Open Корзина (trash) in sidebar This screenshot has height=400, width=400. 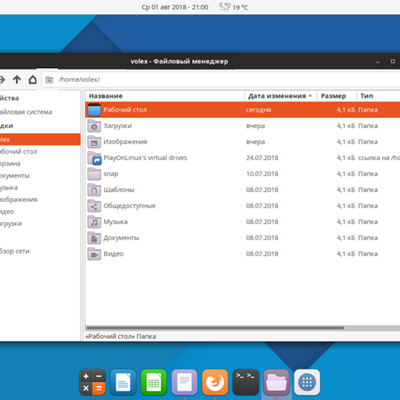tap(10, 163)
